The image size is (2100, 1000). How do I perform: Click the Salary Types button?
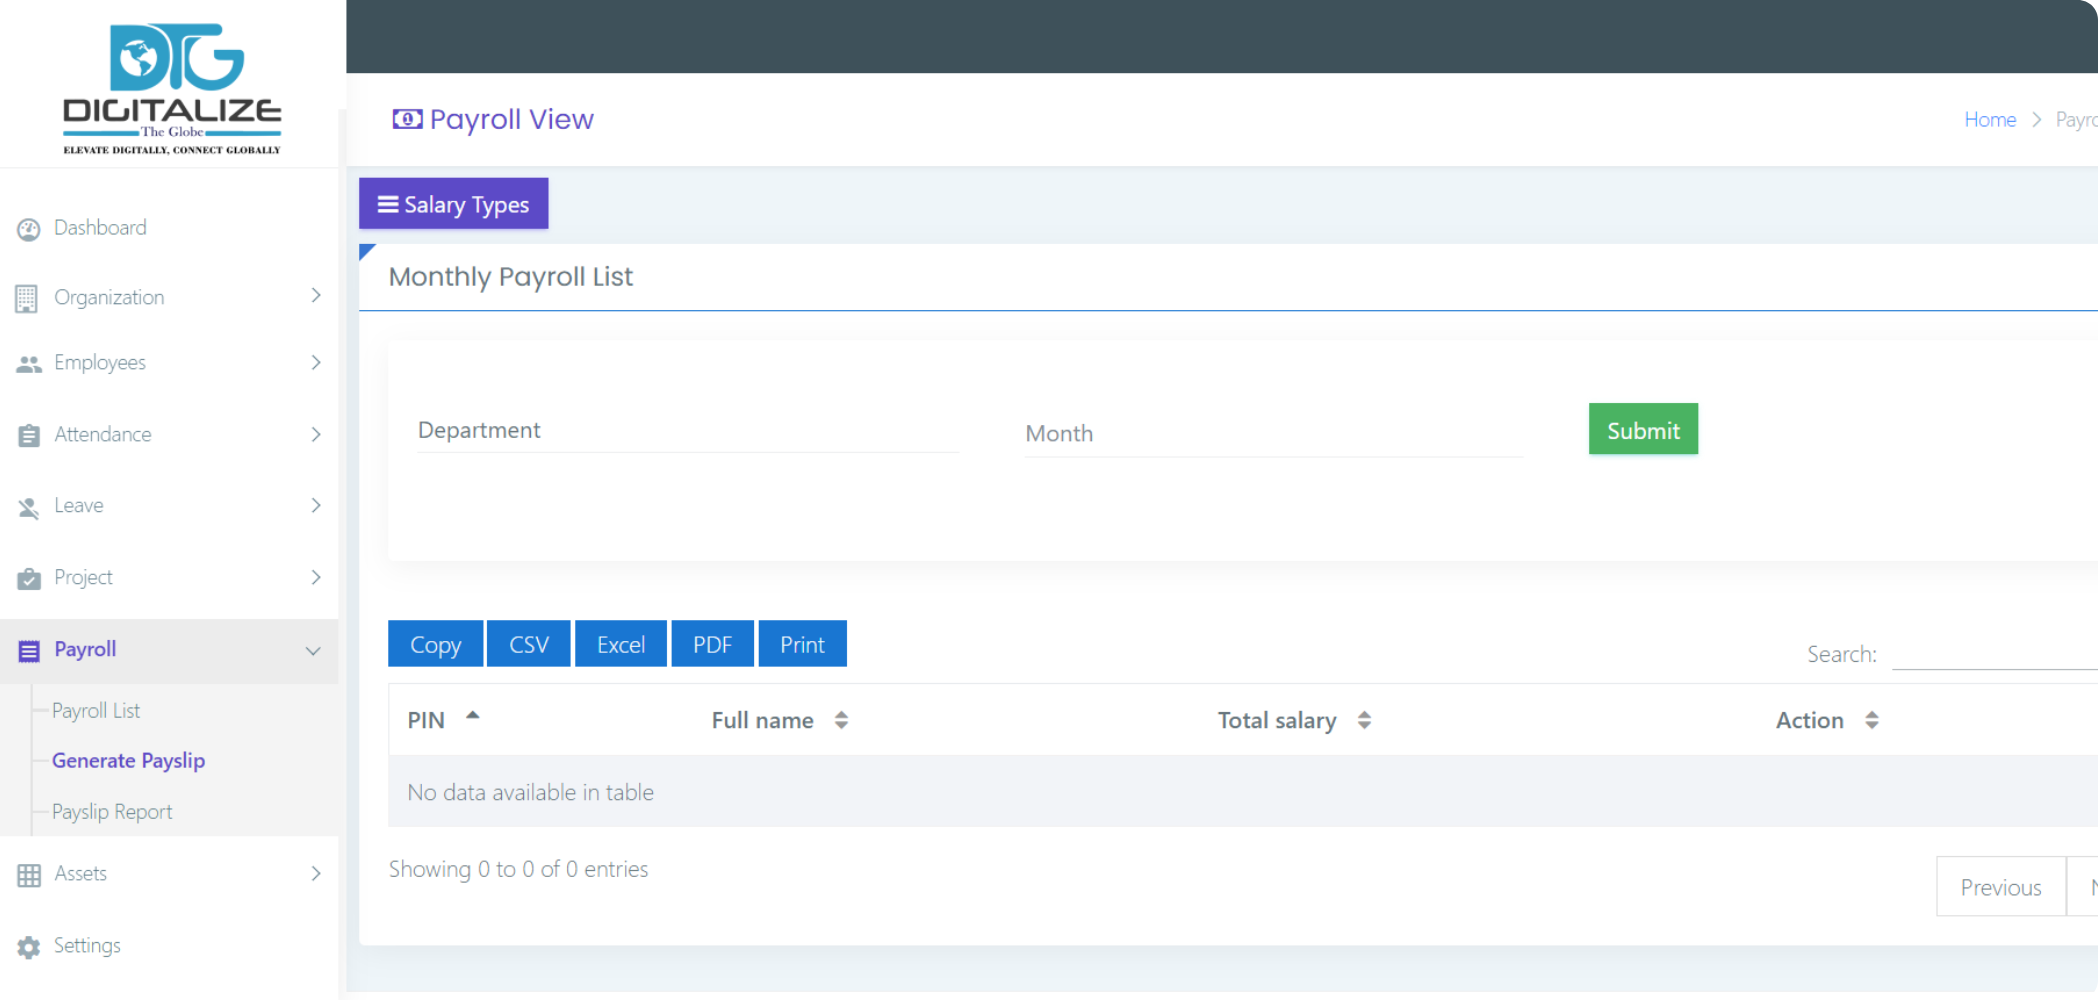click(454, 204)
